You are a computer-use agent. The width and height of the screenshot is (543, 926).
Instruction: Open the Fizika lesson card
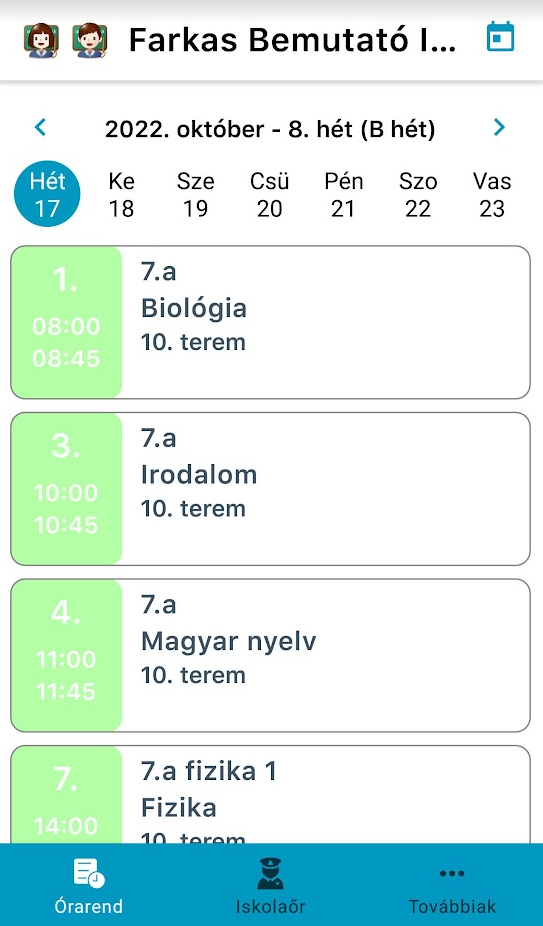click(x=271, y=794)
